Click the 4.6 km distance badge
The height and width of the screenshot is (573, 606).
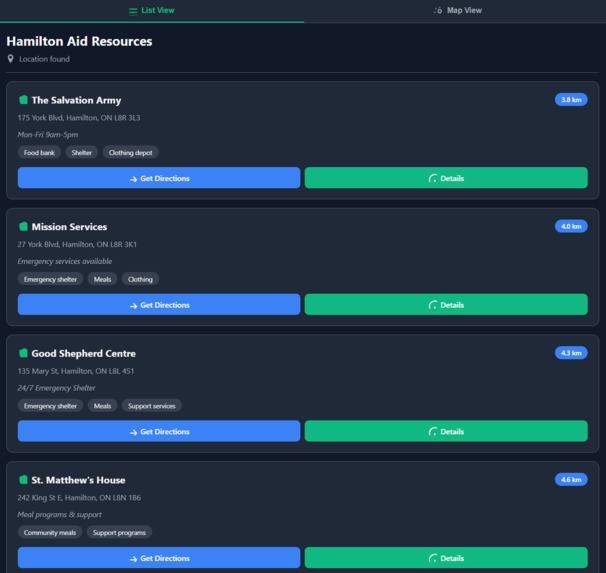point(571,480)
